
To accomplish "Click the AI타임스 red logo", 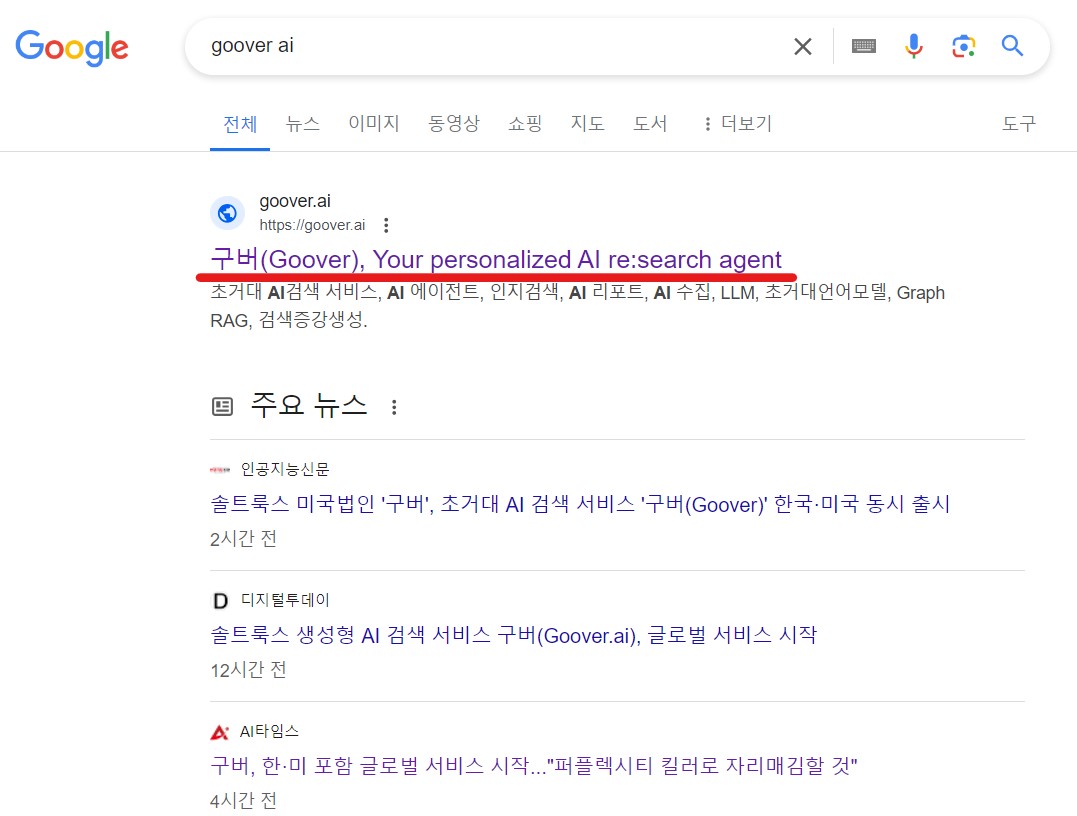I will click(x=220, y=732).
